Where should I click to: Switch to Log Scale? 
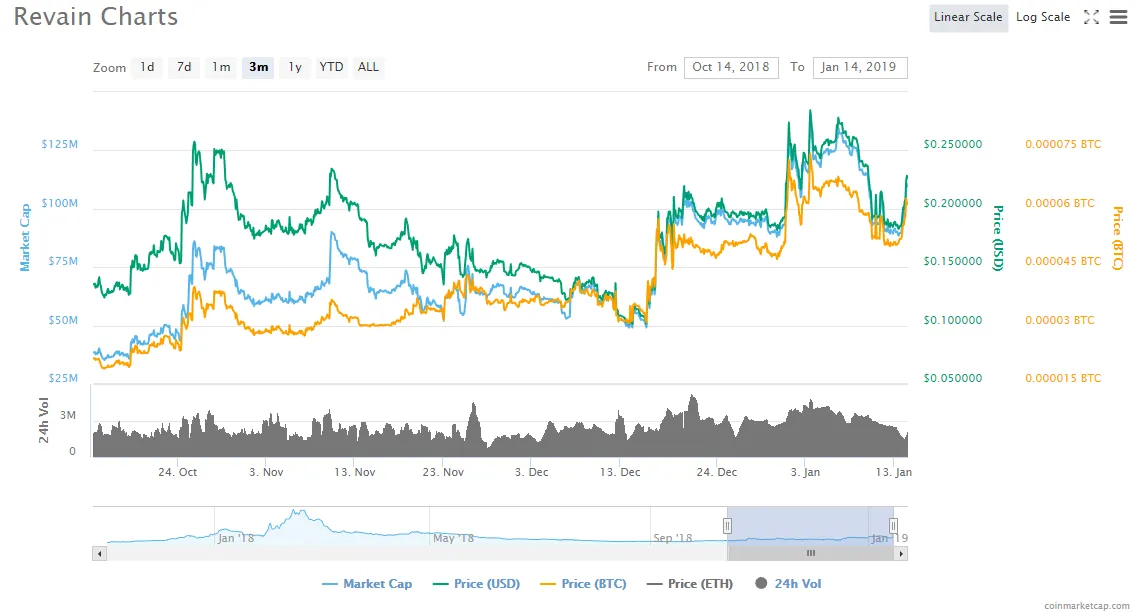1042,17
